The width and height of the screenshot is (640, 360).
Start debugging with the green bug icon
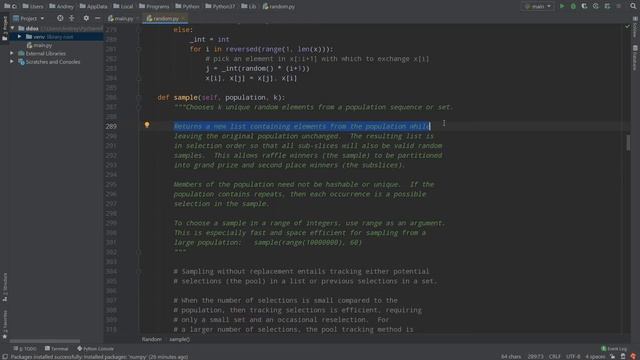(573, 7)
